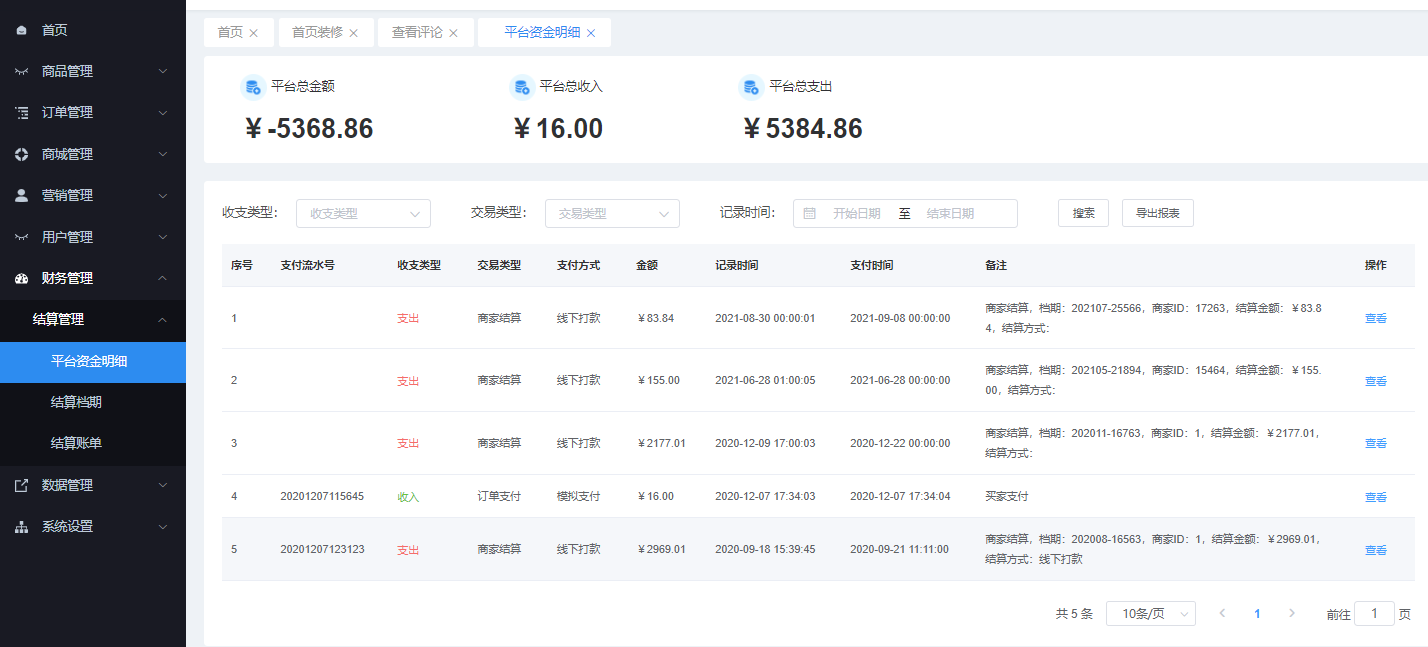Click the 数据管理 export icon
Screen dimensions: 1428x647
tap(22, 486)
